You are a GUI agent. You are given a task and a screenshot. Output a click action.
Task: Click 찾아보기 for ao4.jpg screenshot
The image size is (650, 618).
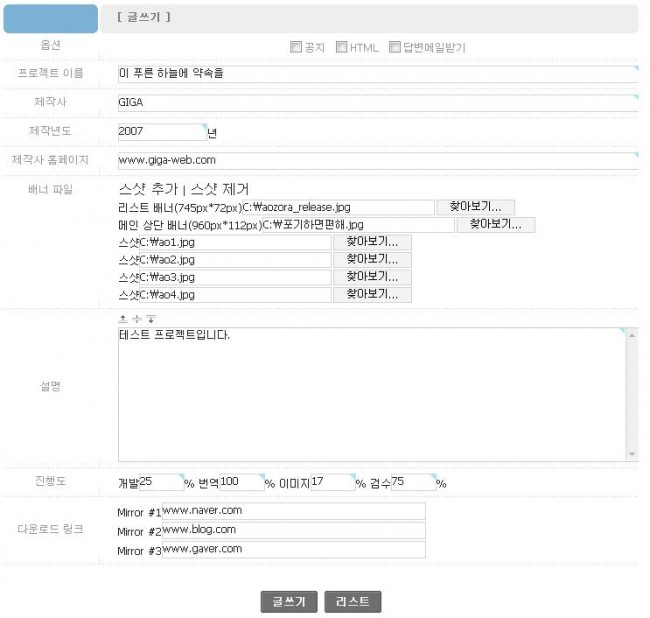pos(372,295)
